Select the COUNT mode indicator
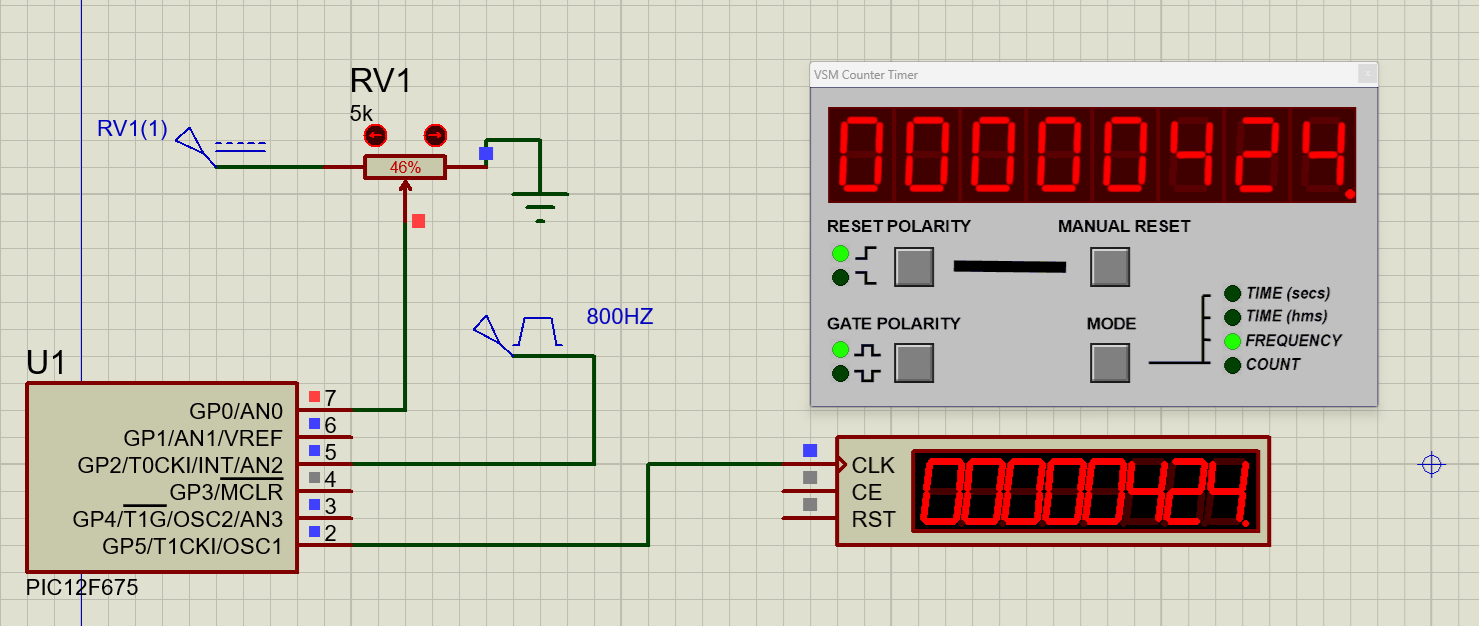 [1233, 365]
